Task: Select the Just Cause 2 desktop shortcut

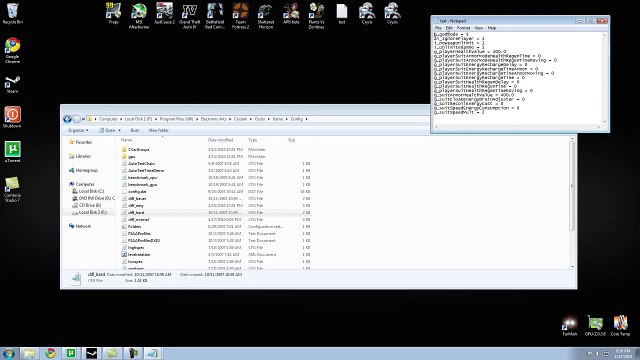Action: click(x=164, y=13)
